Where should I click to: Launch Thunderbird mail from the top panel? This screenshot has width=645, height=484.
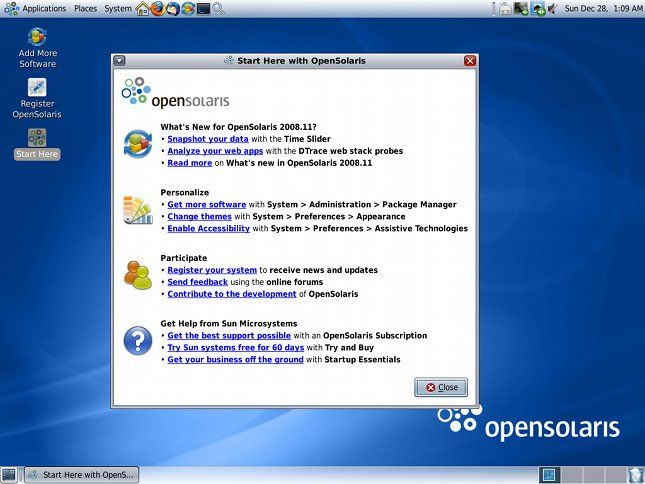tap(173, 8)
